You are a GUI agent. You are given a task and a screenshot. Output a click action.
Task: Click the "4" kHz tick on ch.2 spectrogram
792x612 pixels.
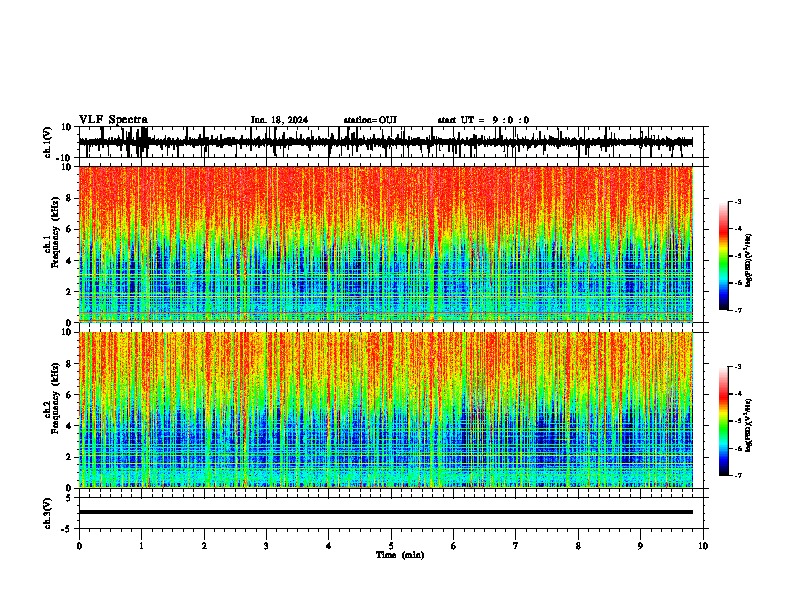(x=69, y=426)
